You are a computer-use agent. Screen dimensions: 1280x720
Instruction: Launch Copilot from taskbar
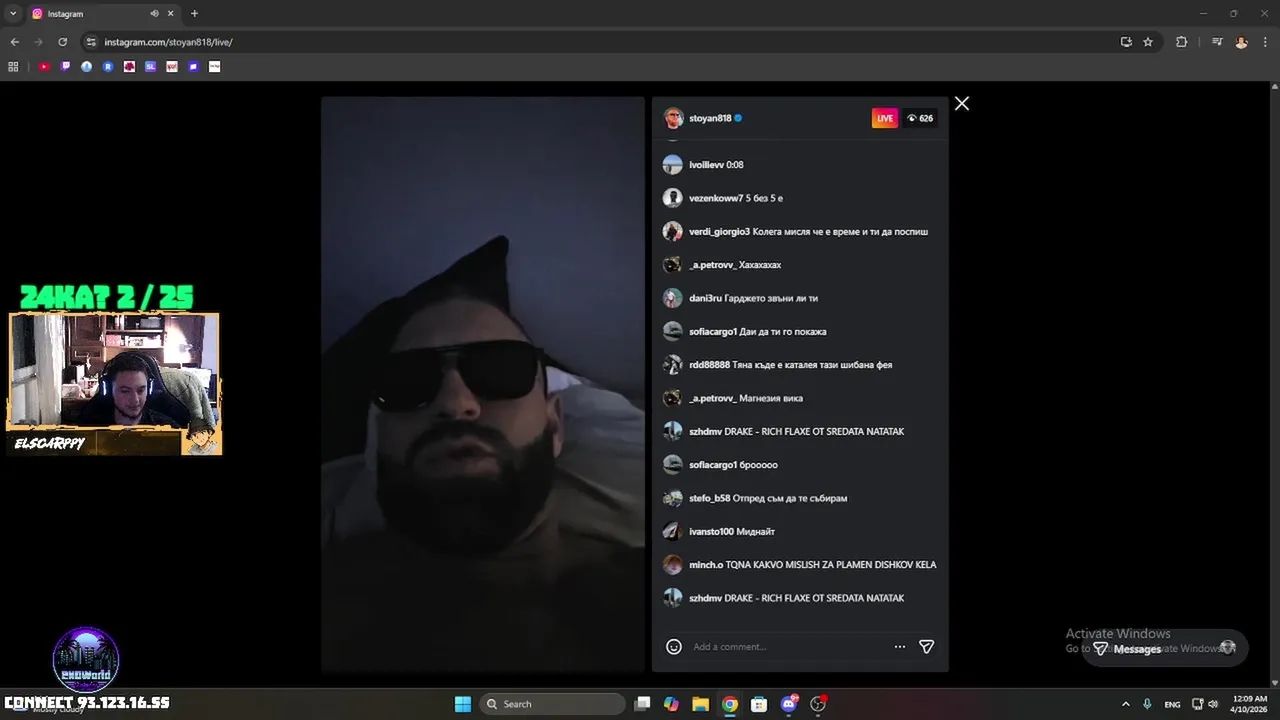(x=671, y=704)
